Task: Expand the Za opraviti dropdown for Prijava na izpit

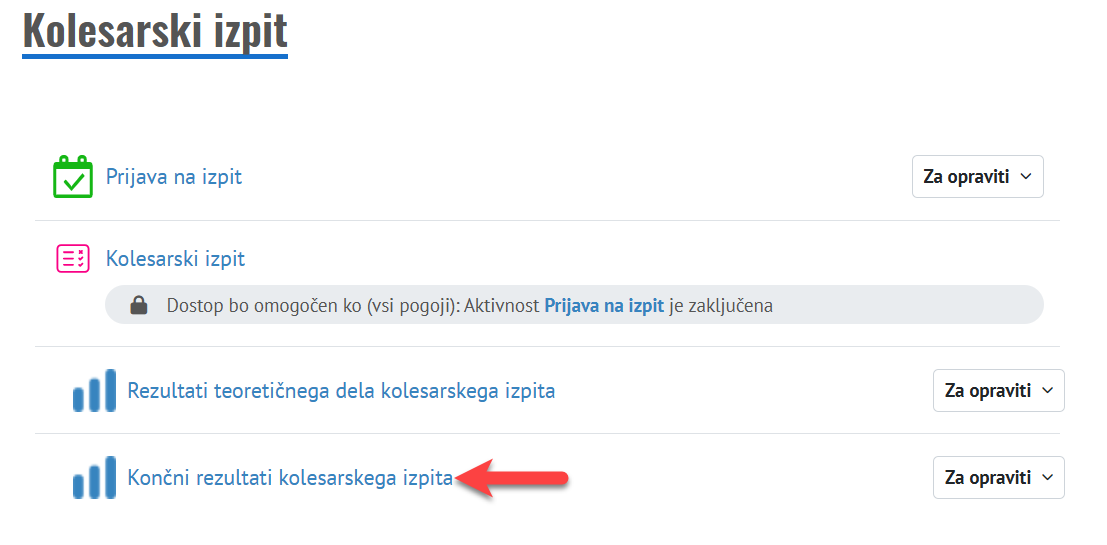Action: tap(977, 177)
